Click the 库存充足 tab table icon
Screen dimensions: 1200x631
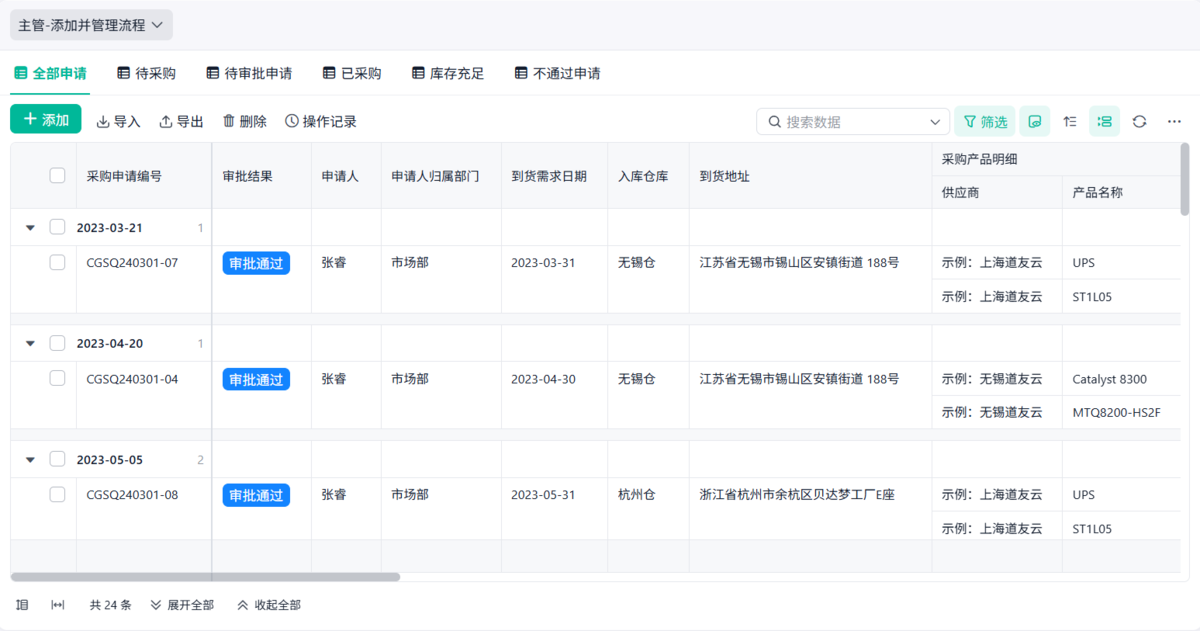coord(418,73)
